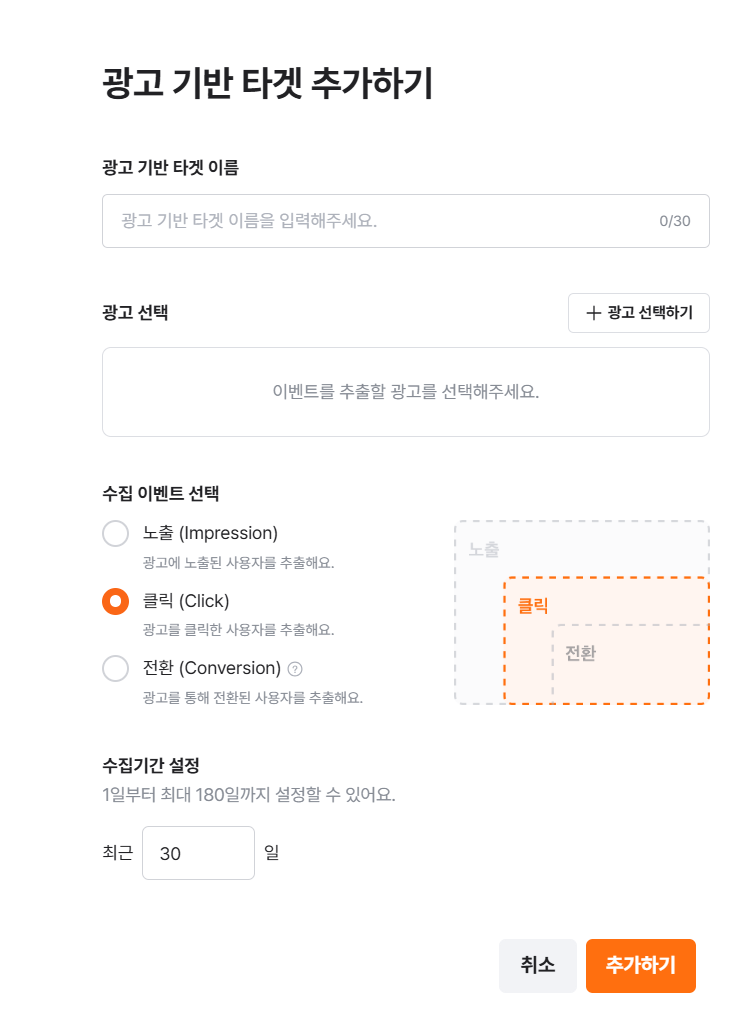Screen dimensions: 742x1033
Task: Click the 광고 선택하기 button
Action: pos(639,313)
